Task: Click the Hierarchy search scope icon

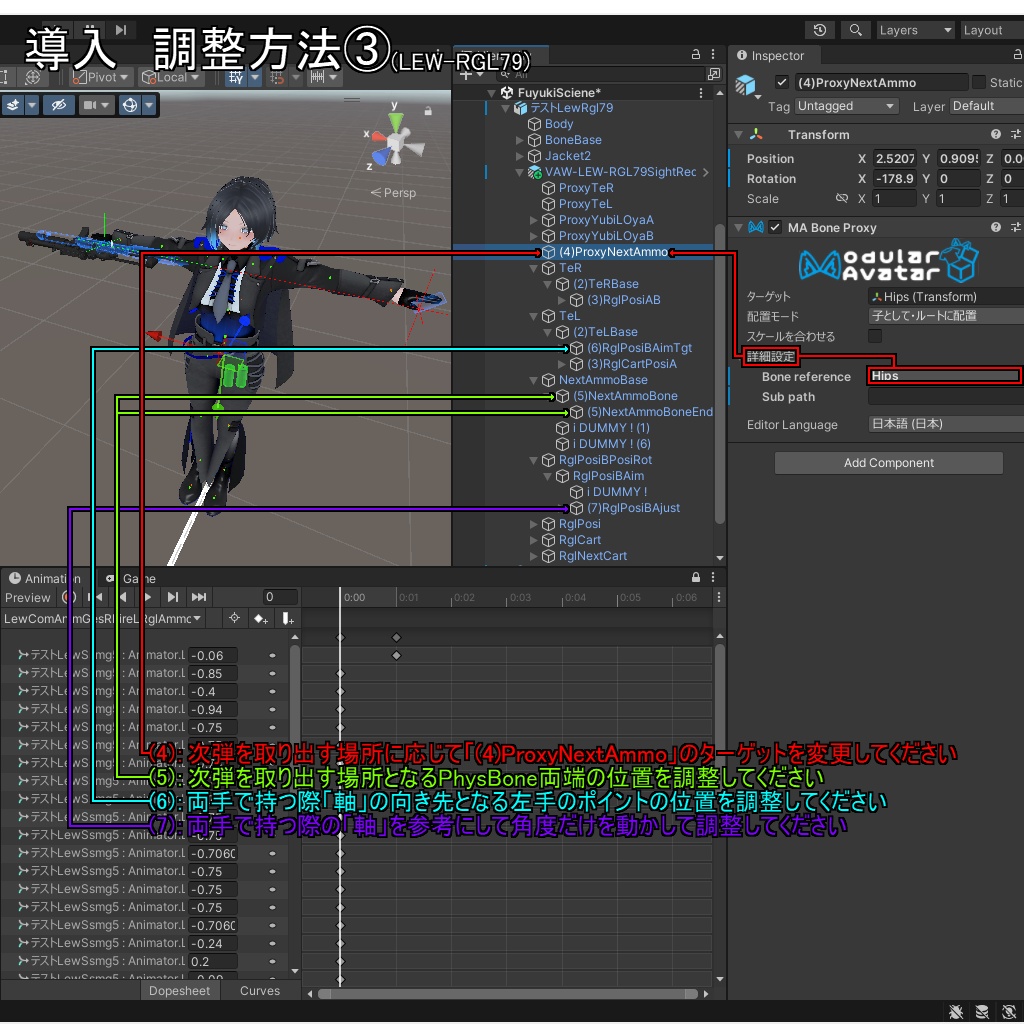Action: [714, 74]
